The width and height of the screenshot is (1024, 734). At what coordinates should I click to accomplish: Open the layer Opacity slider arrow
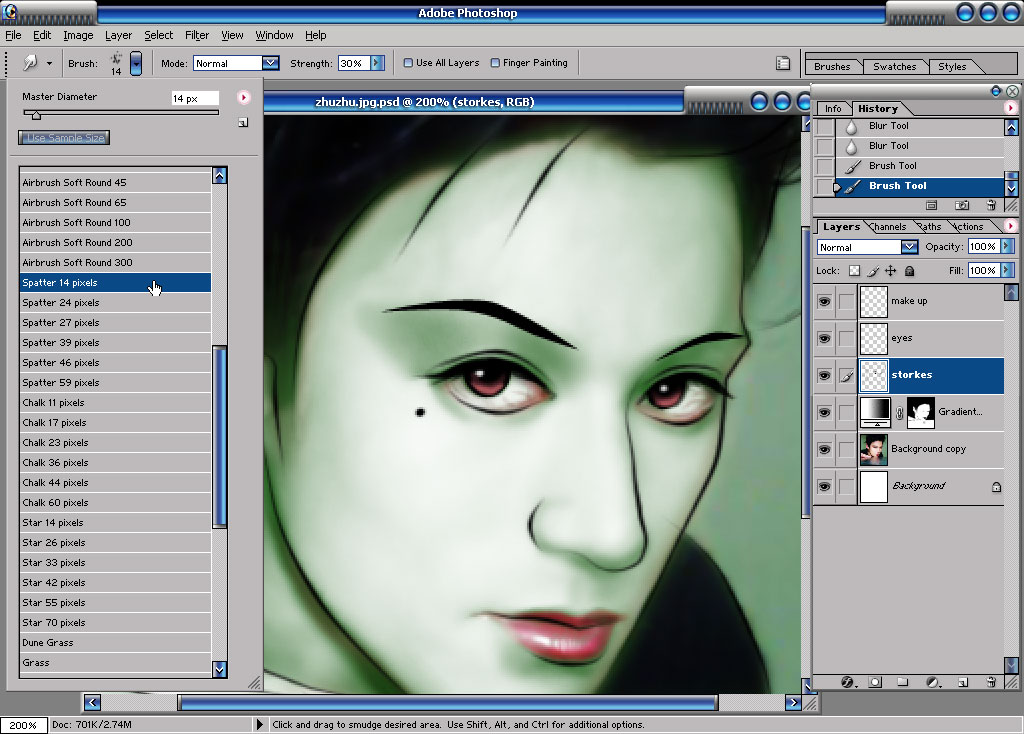point(1007,246)
